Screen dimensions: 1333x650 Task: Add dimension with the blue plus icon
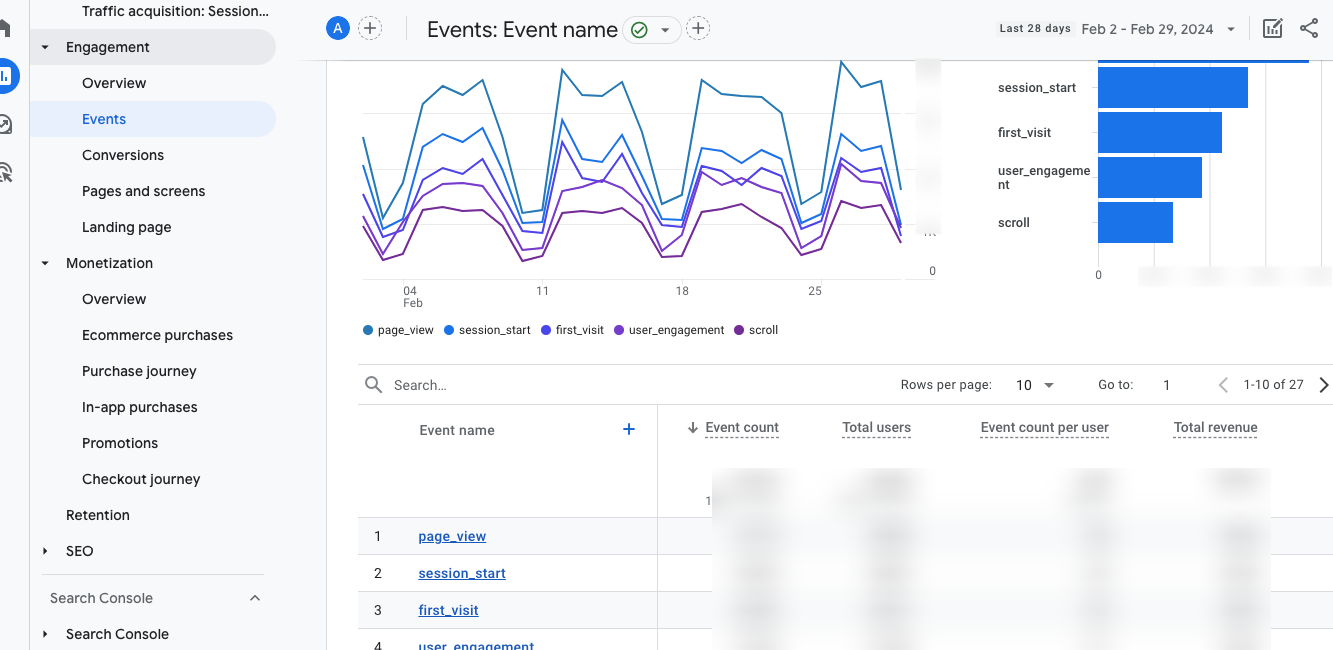click(x=629, y=429)
